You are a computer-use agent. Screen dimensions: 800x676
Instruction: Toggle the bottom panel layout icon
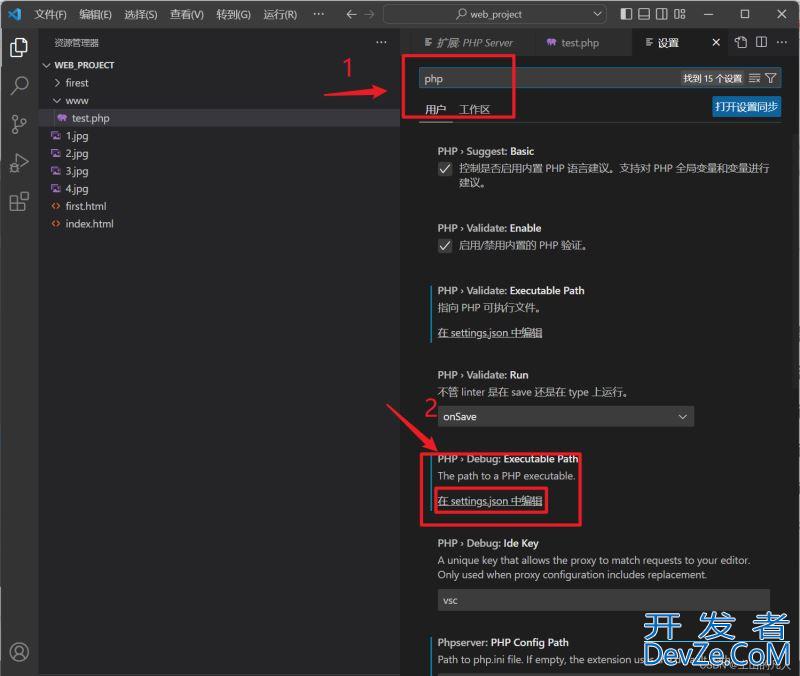coord(644,14)
